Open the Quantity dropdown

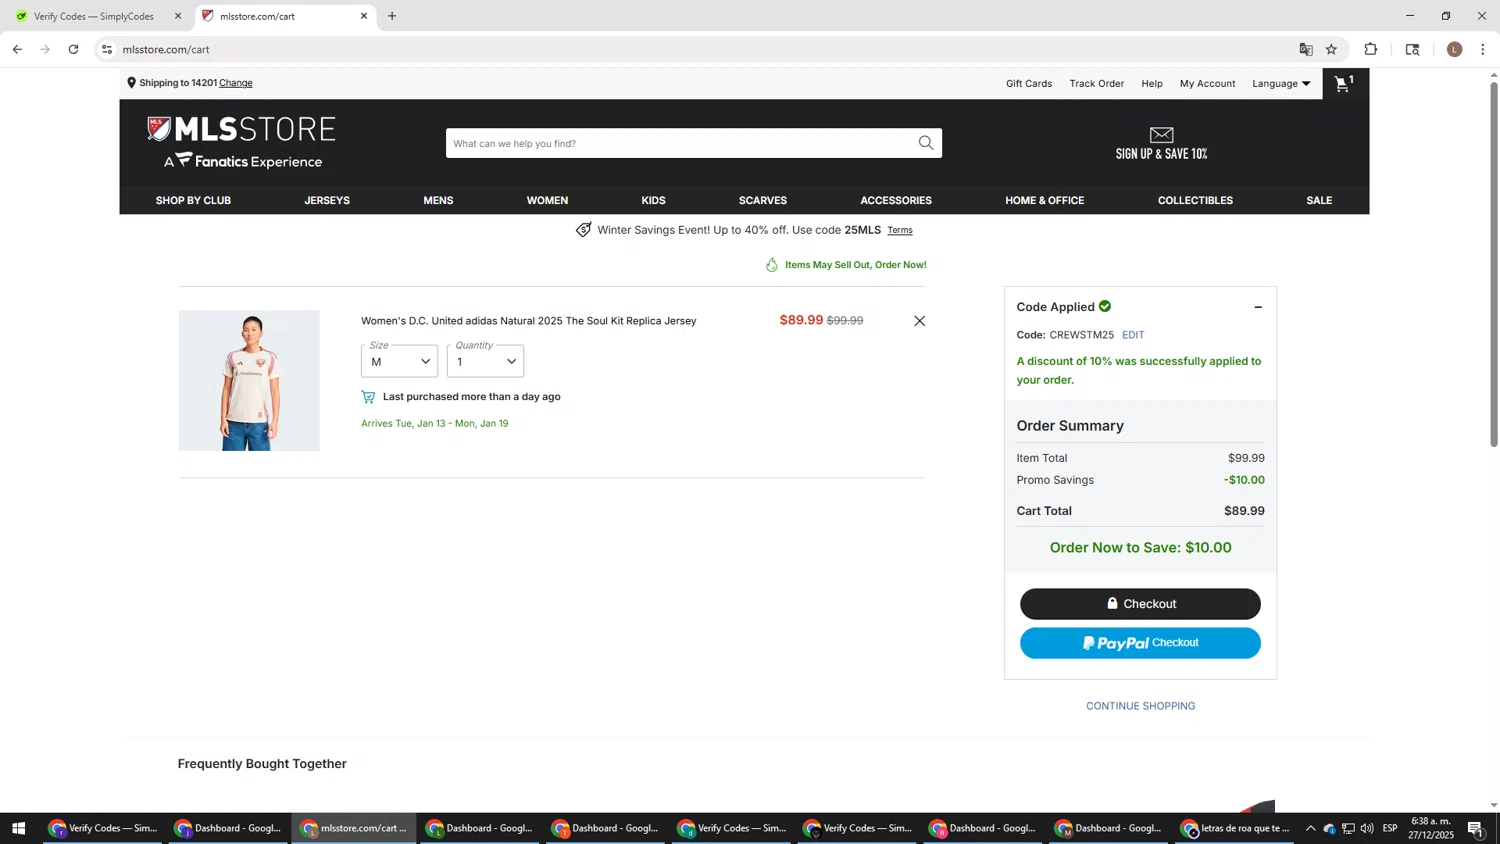coord(485,361)
